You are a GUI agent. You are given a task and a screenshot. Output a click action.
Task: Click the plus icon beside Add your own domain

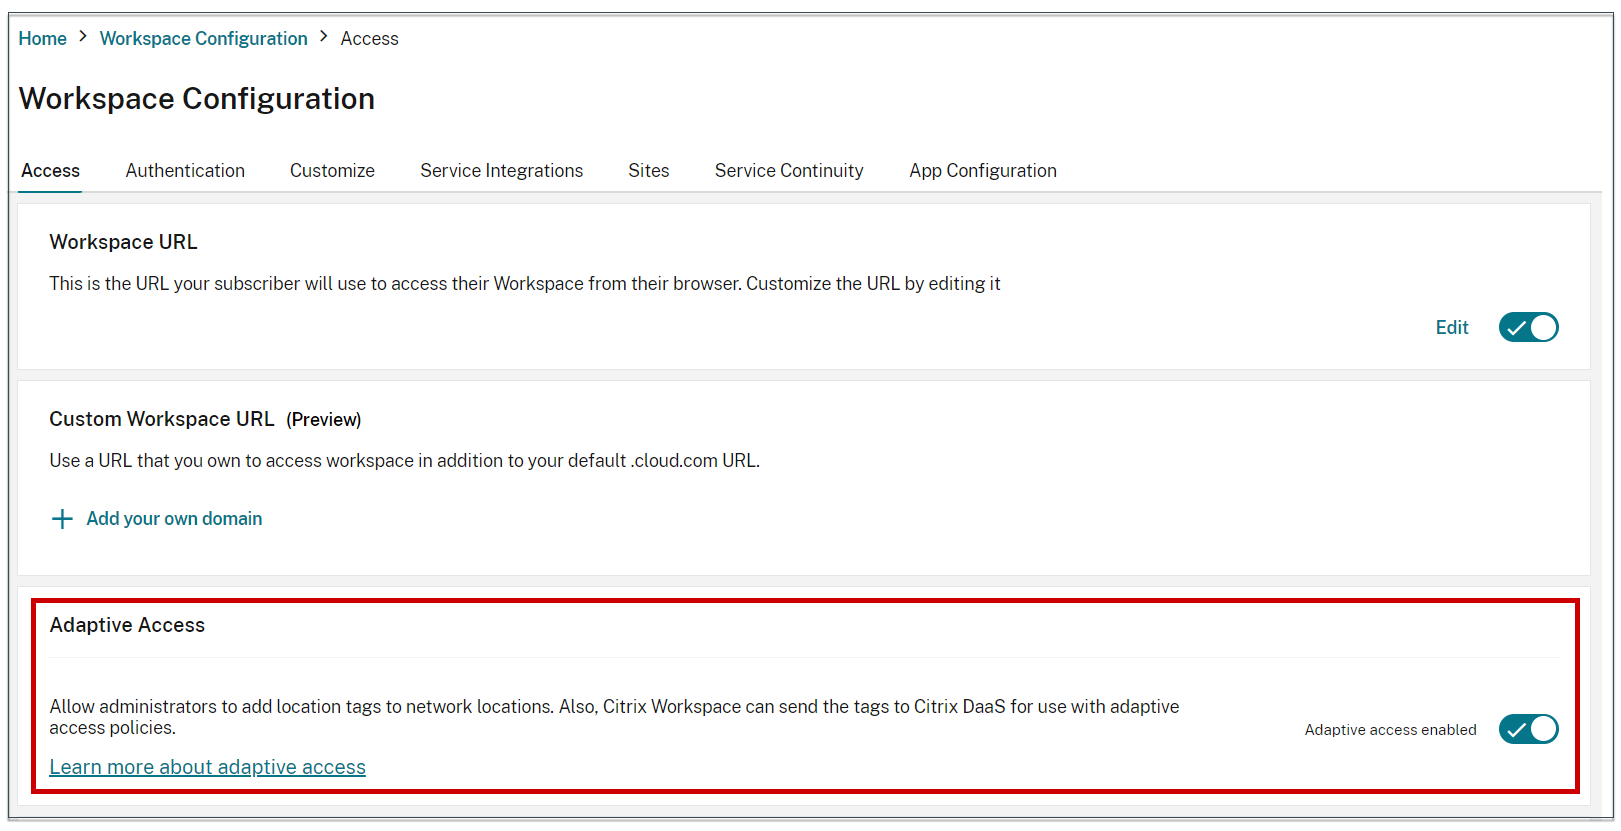coord(62,519)
